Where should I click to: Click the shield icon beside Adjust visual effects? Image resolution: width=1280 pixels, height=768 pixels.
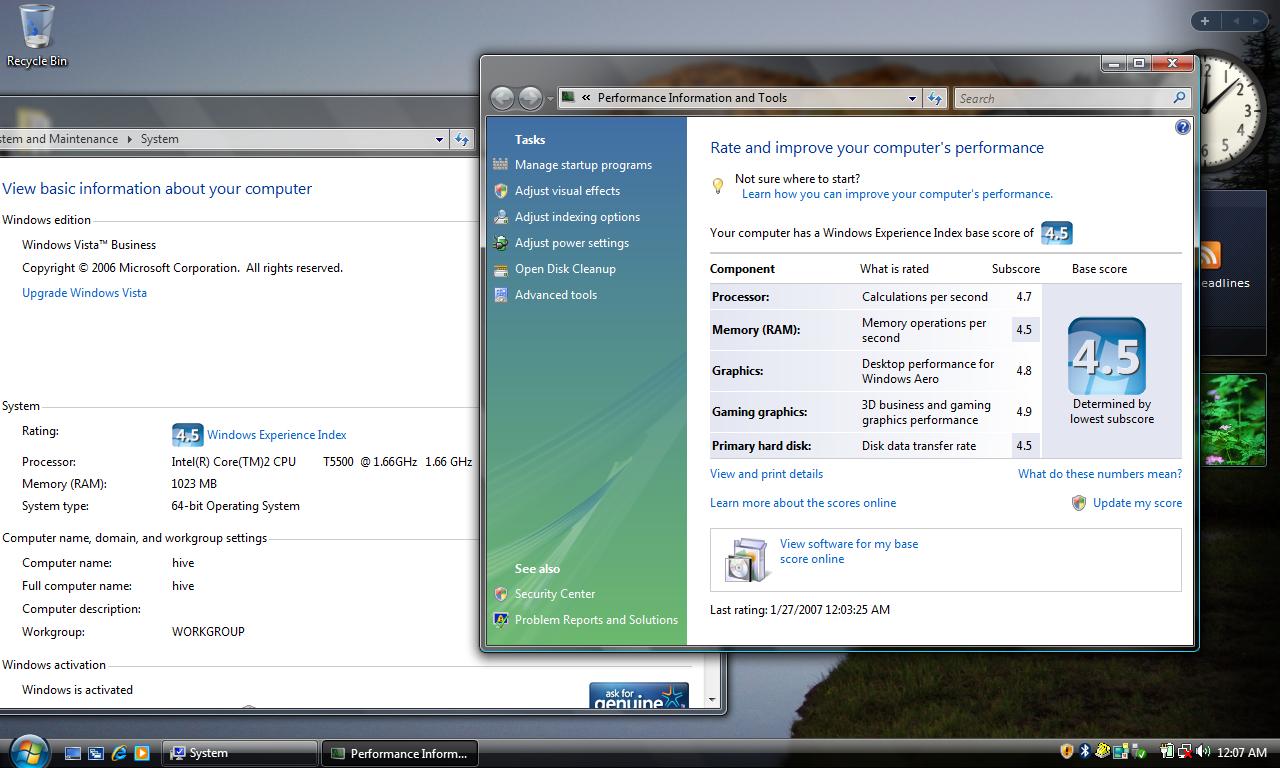501,191
